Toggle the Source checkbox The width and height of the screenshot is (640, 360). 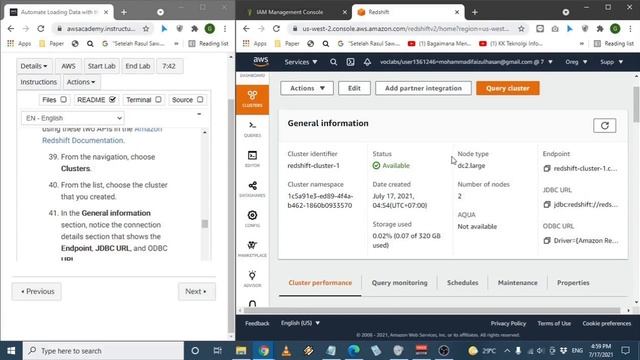pyautogui.click(x=200, y=99)
